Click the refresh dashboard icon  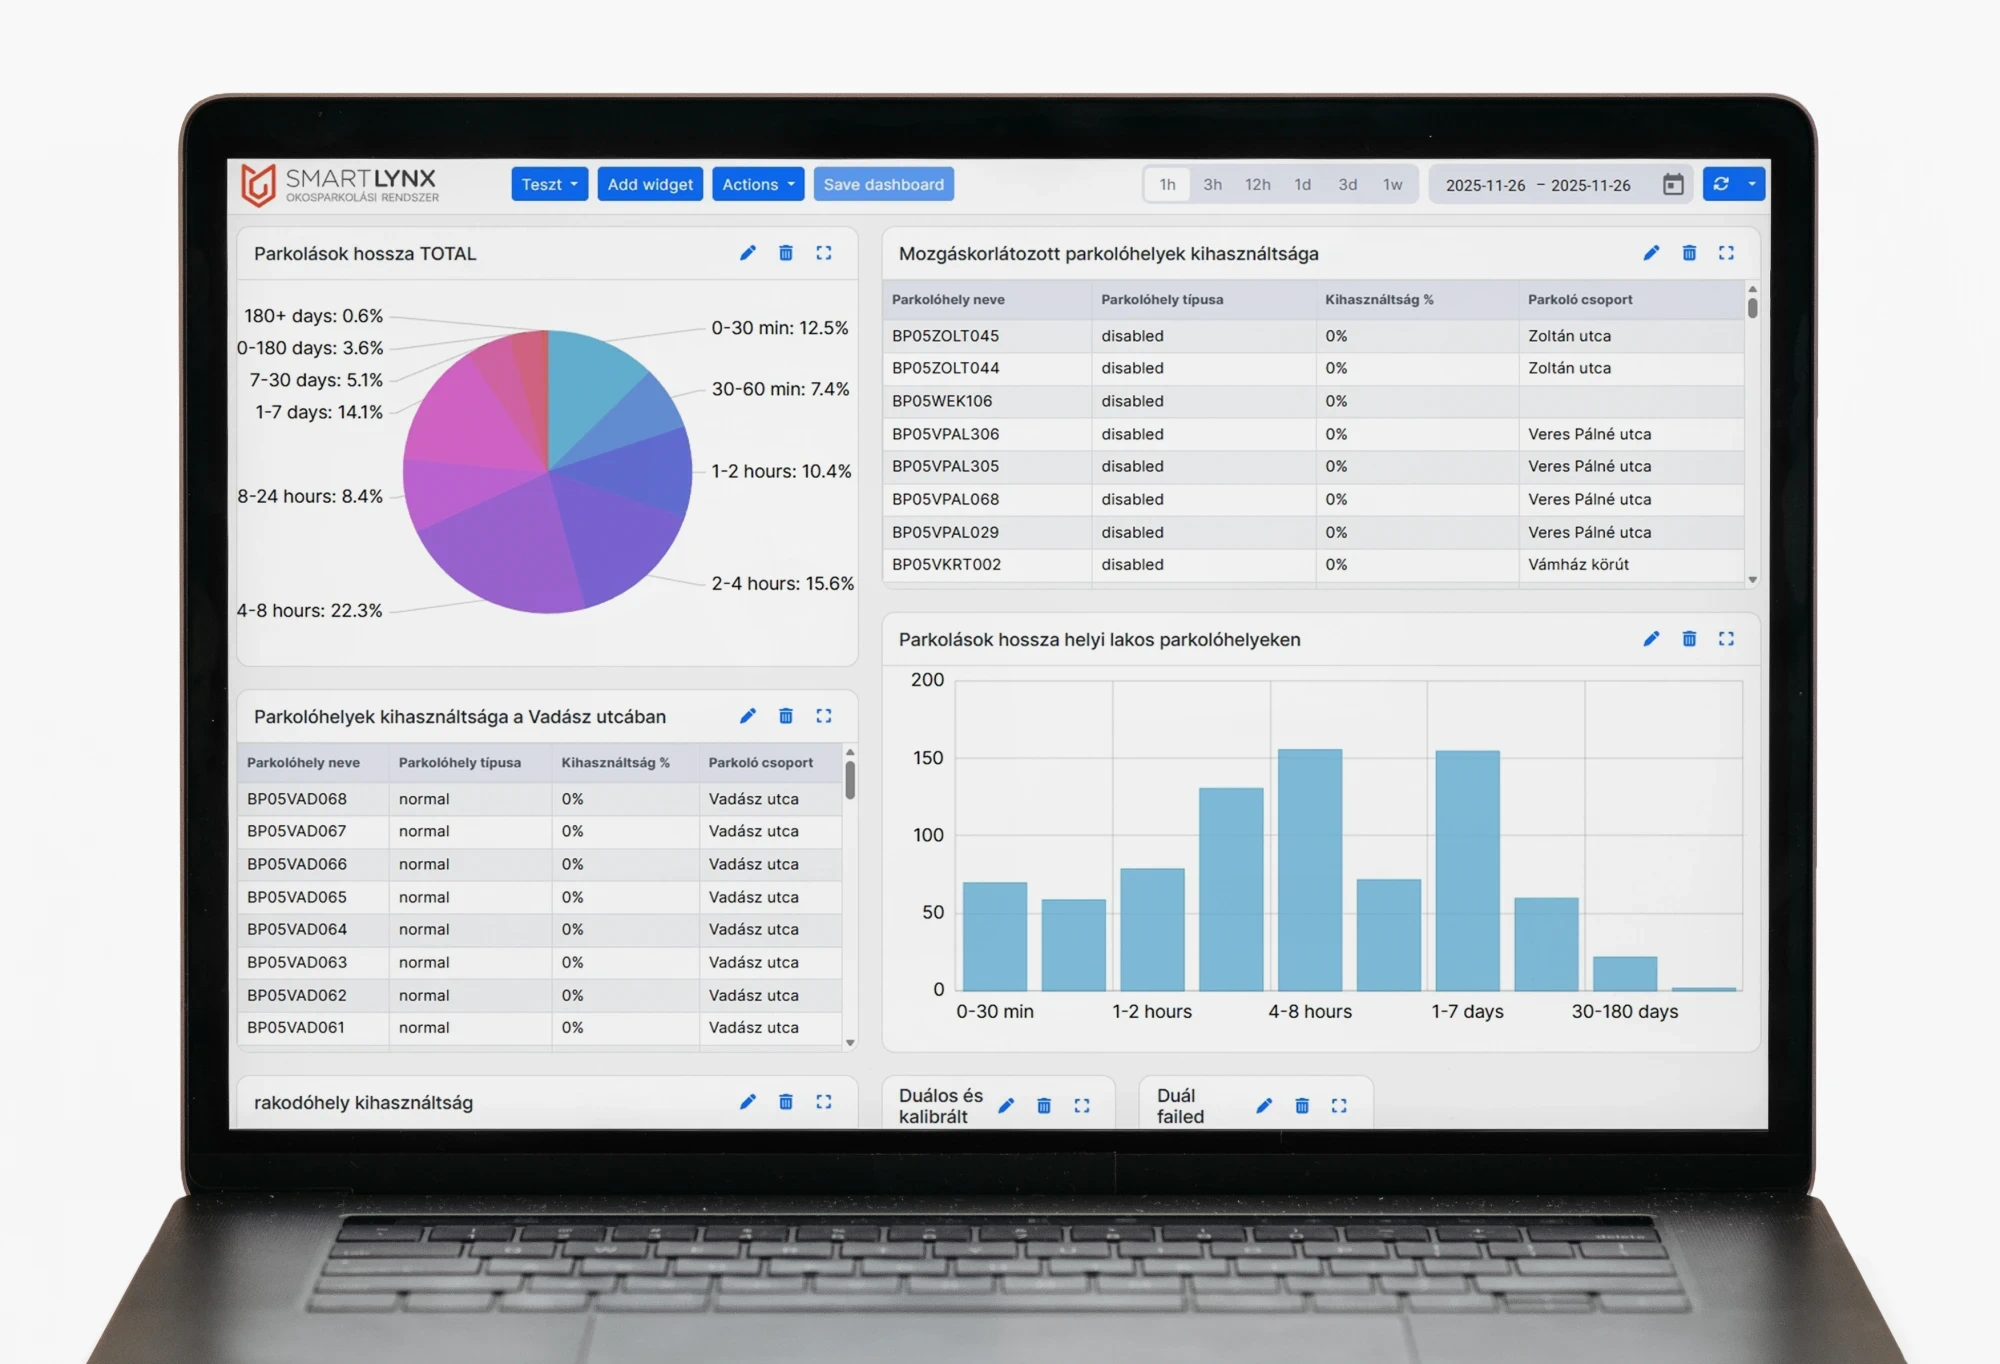point(1720,184)
